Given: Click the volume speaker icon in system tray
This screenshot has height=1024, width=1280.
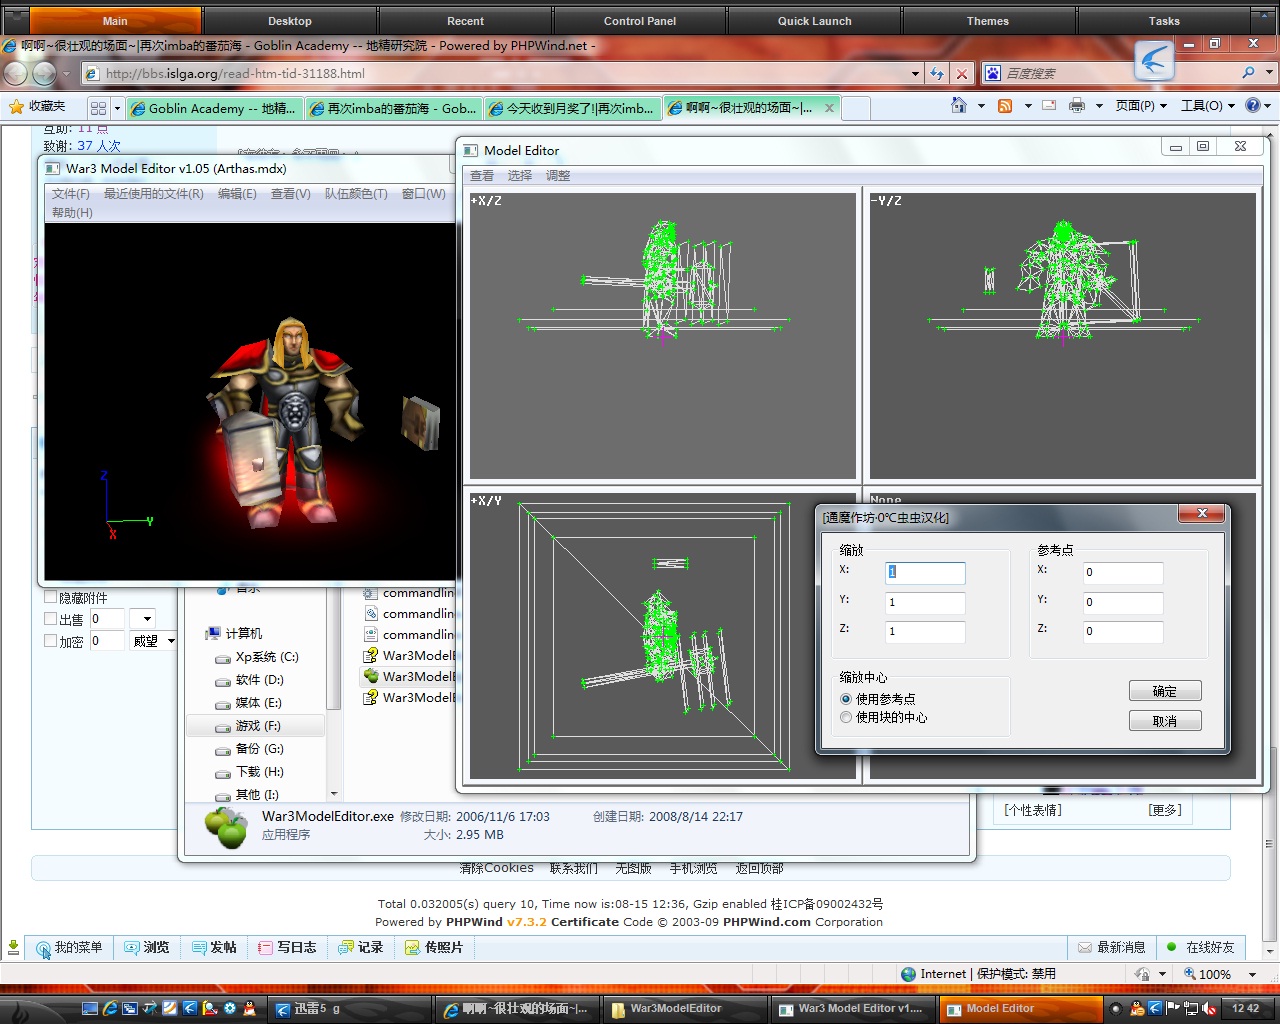Looking at the screenshot, I should [1209, 1009].
